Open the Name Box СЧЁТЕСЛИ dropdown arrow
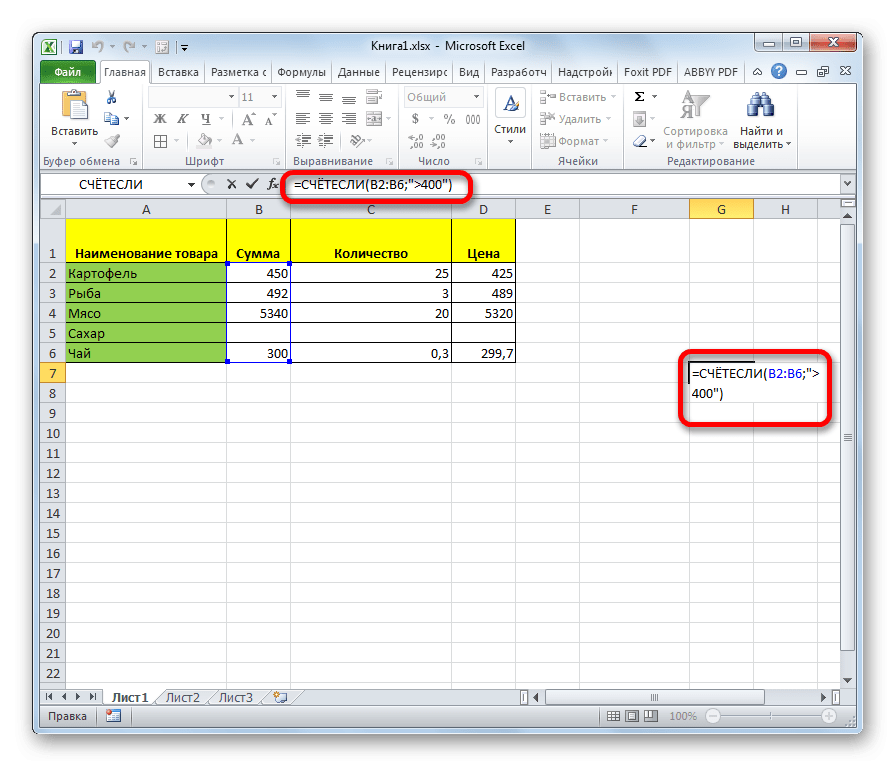This screenshot has height=767, width=896. 191,185
